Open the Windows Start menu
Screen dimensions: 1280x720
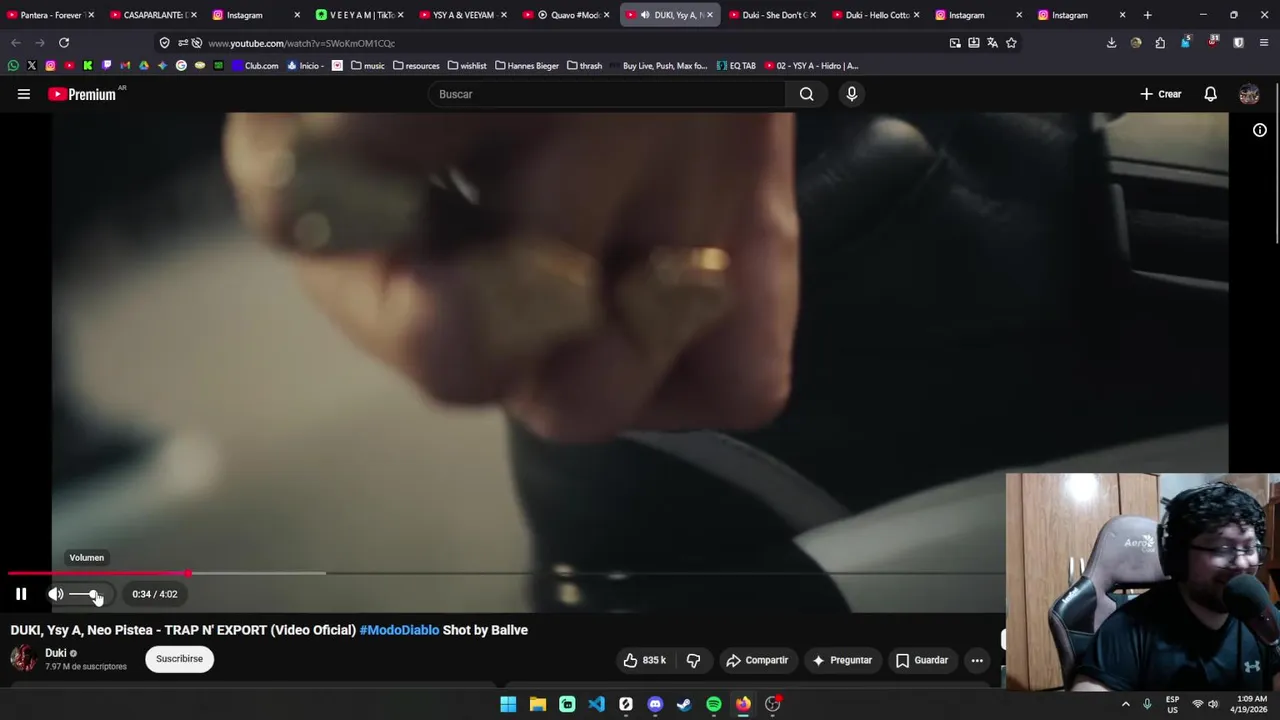[x=508, y=704]
